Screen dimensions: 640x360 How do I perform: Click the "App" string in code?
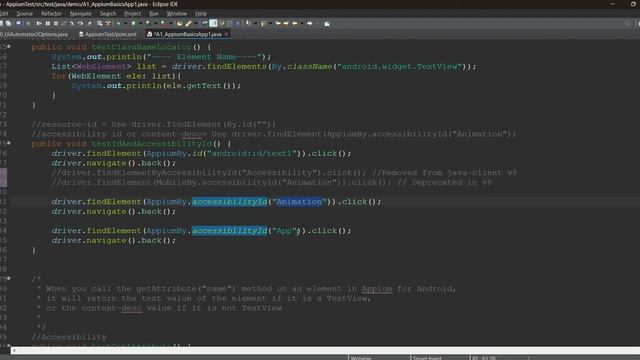284,231
